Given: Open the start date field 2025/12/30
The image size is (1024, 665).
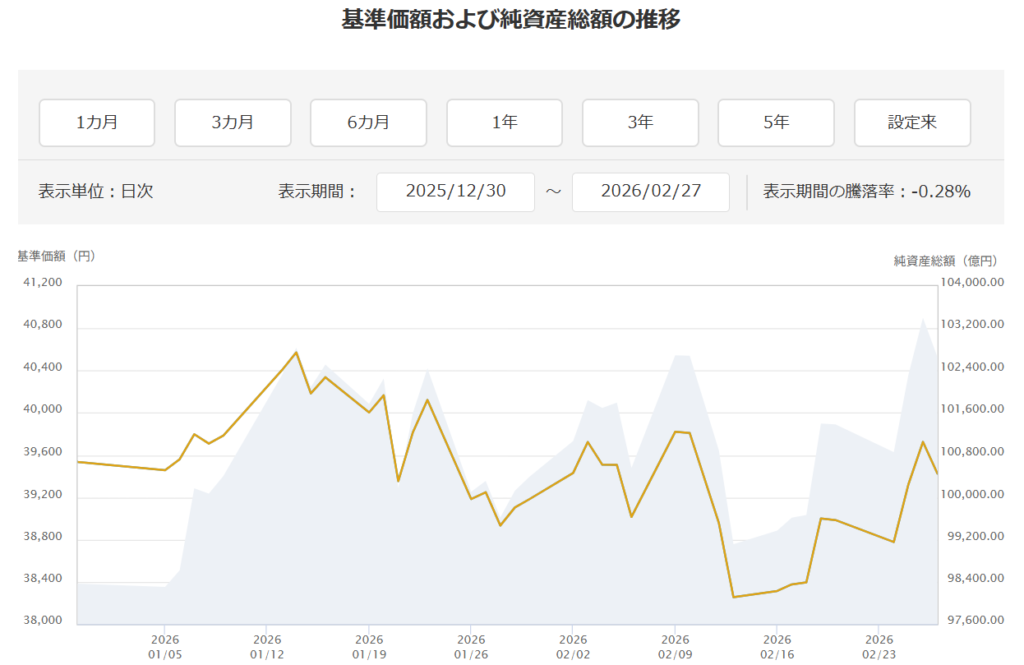Looking at the screenshot, I should (x=455, y=191).
